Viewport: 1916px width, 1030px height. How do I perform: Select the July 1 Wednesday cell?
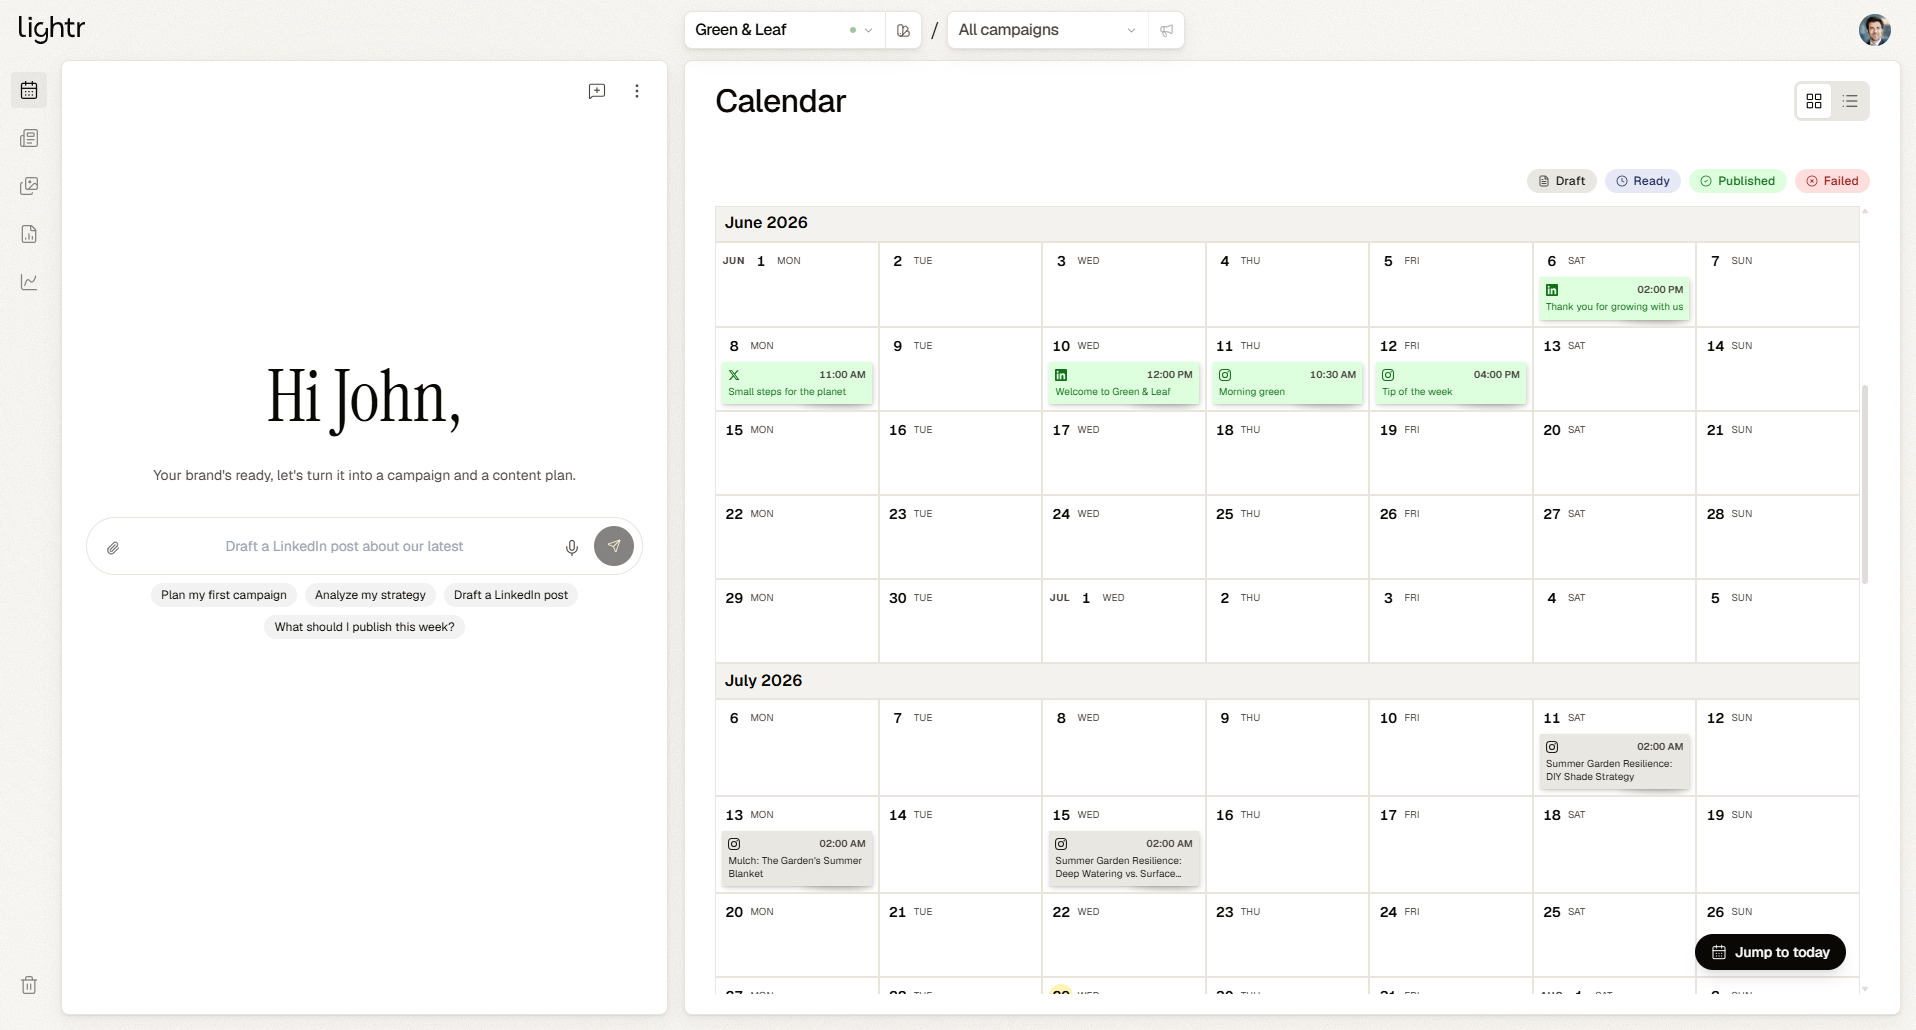[x=1124, y=620]
